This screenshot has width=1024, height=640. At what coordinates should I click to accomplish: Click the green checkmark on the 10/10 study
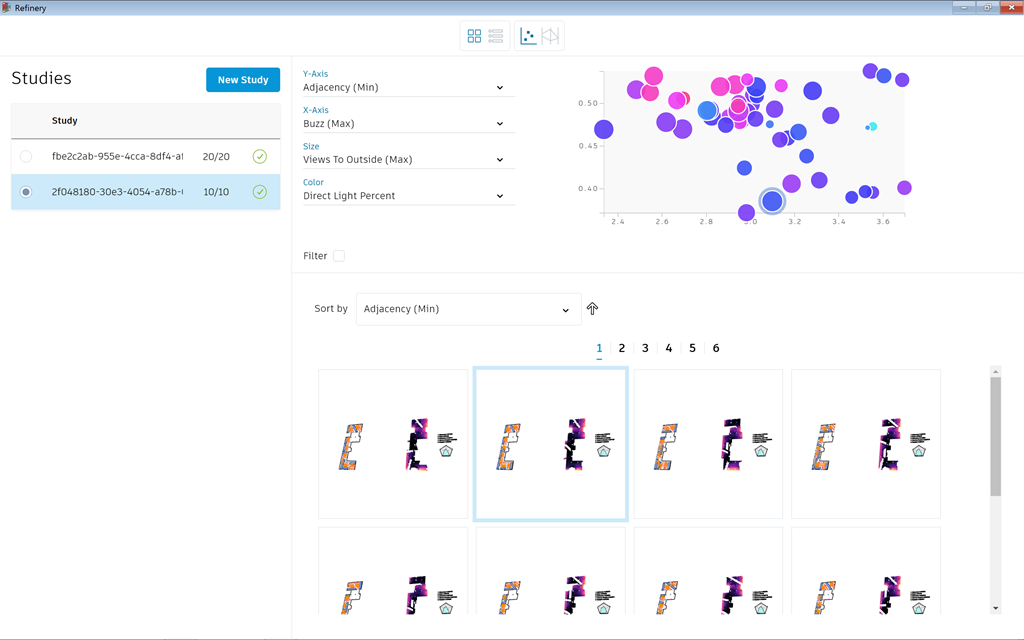(x=260, y=192)
